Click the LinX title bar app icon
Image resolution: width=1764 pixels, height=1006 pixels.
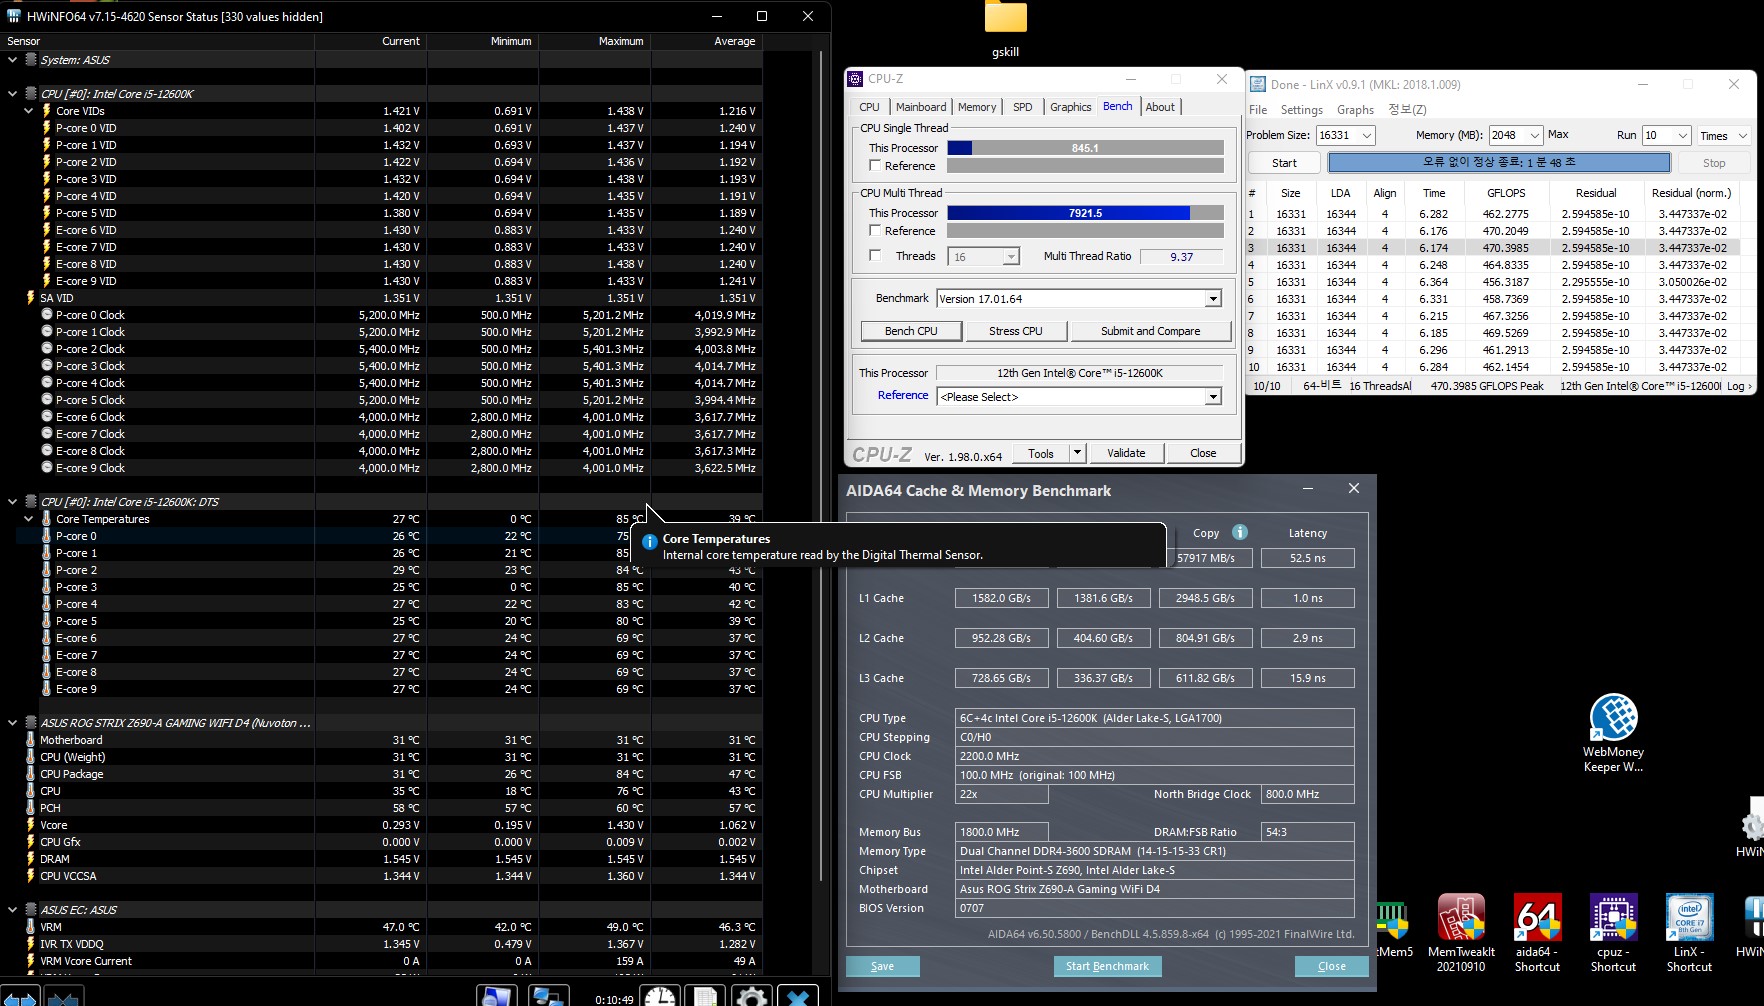click(x=1258, y=85)
